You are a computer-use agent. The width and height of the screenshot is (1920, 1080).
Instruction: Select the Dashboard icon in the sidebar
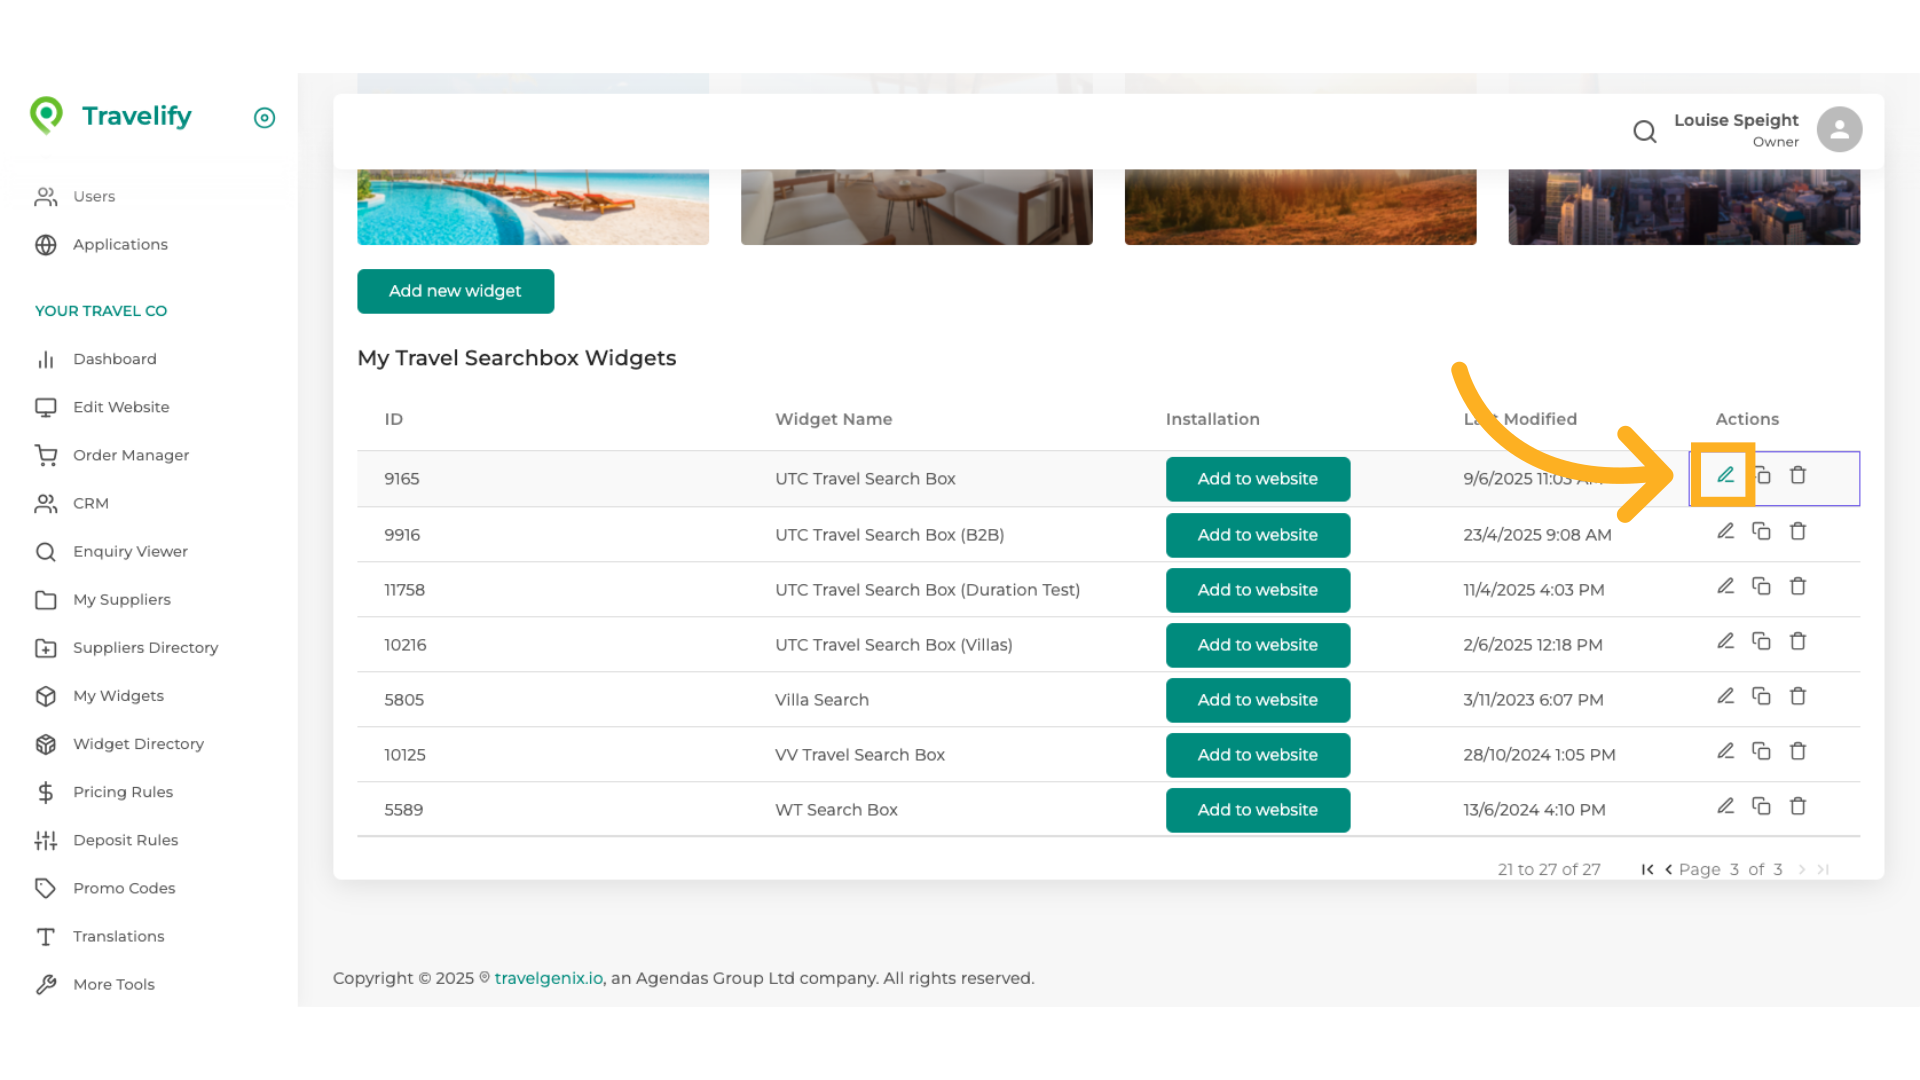(x=45, y=359)
